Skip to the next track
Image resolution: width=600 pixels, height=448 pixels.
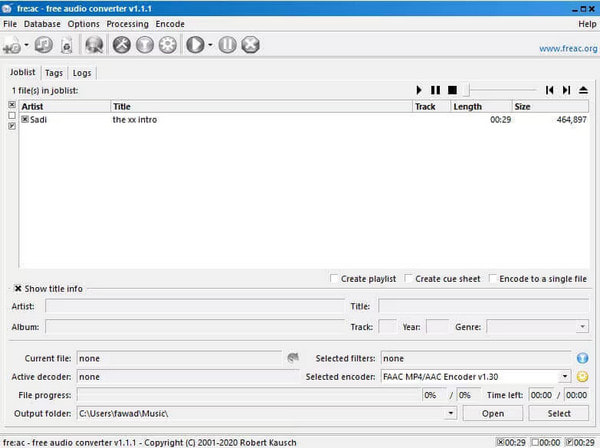tap(566, 90)
